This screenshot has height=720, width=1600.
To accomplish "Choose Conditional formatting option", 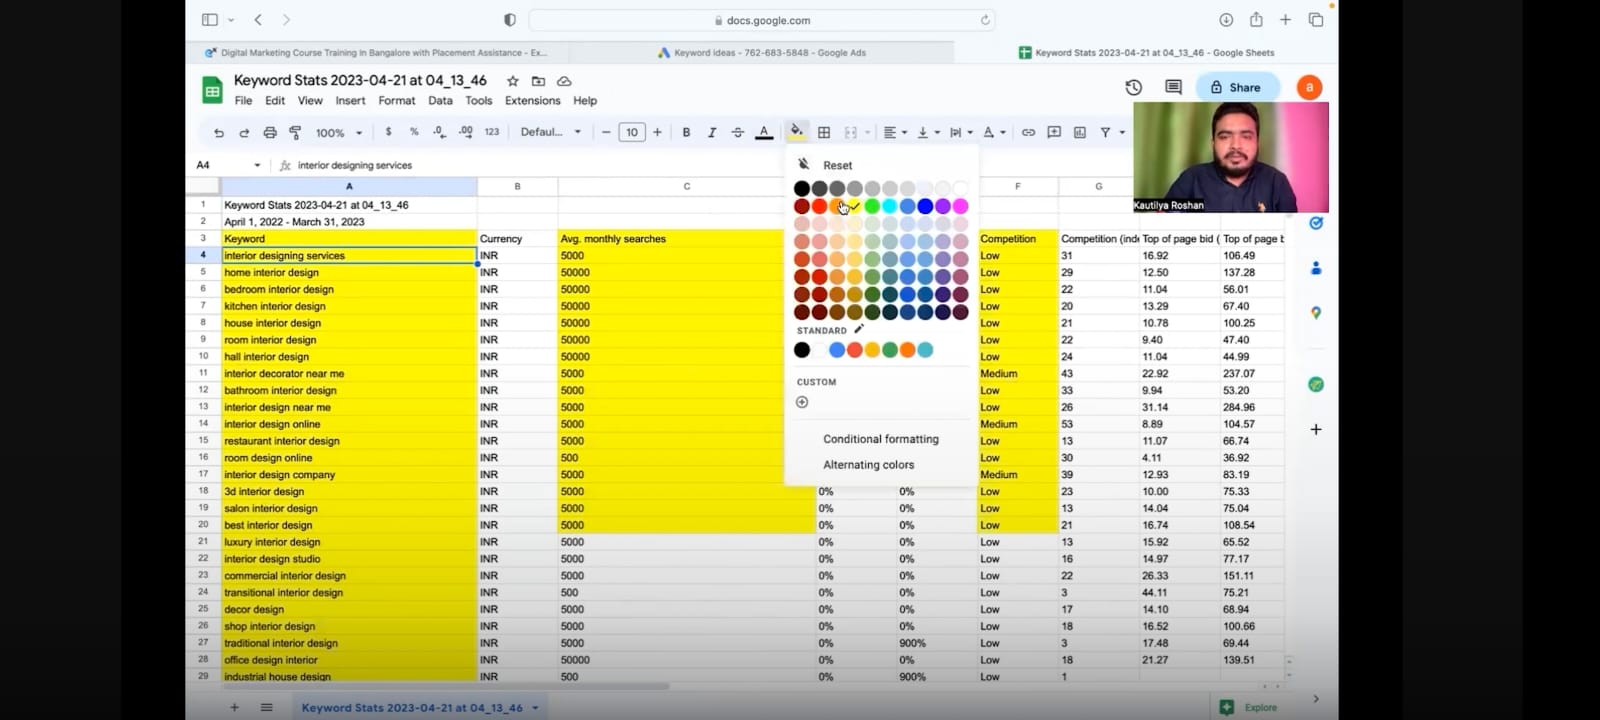I will [880, 439].
